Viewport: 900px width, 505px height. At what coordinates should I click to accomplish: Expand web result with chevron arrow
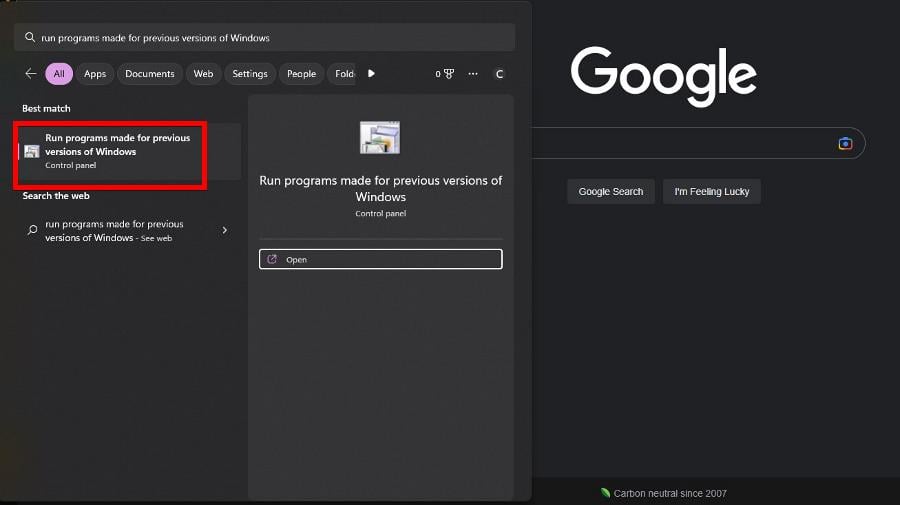[224, 230]
